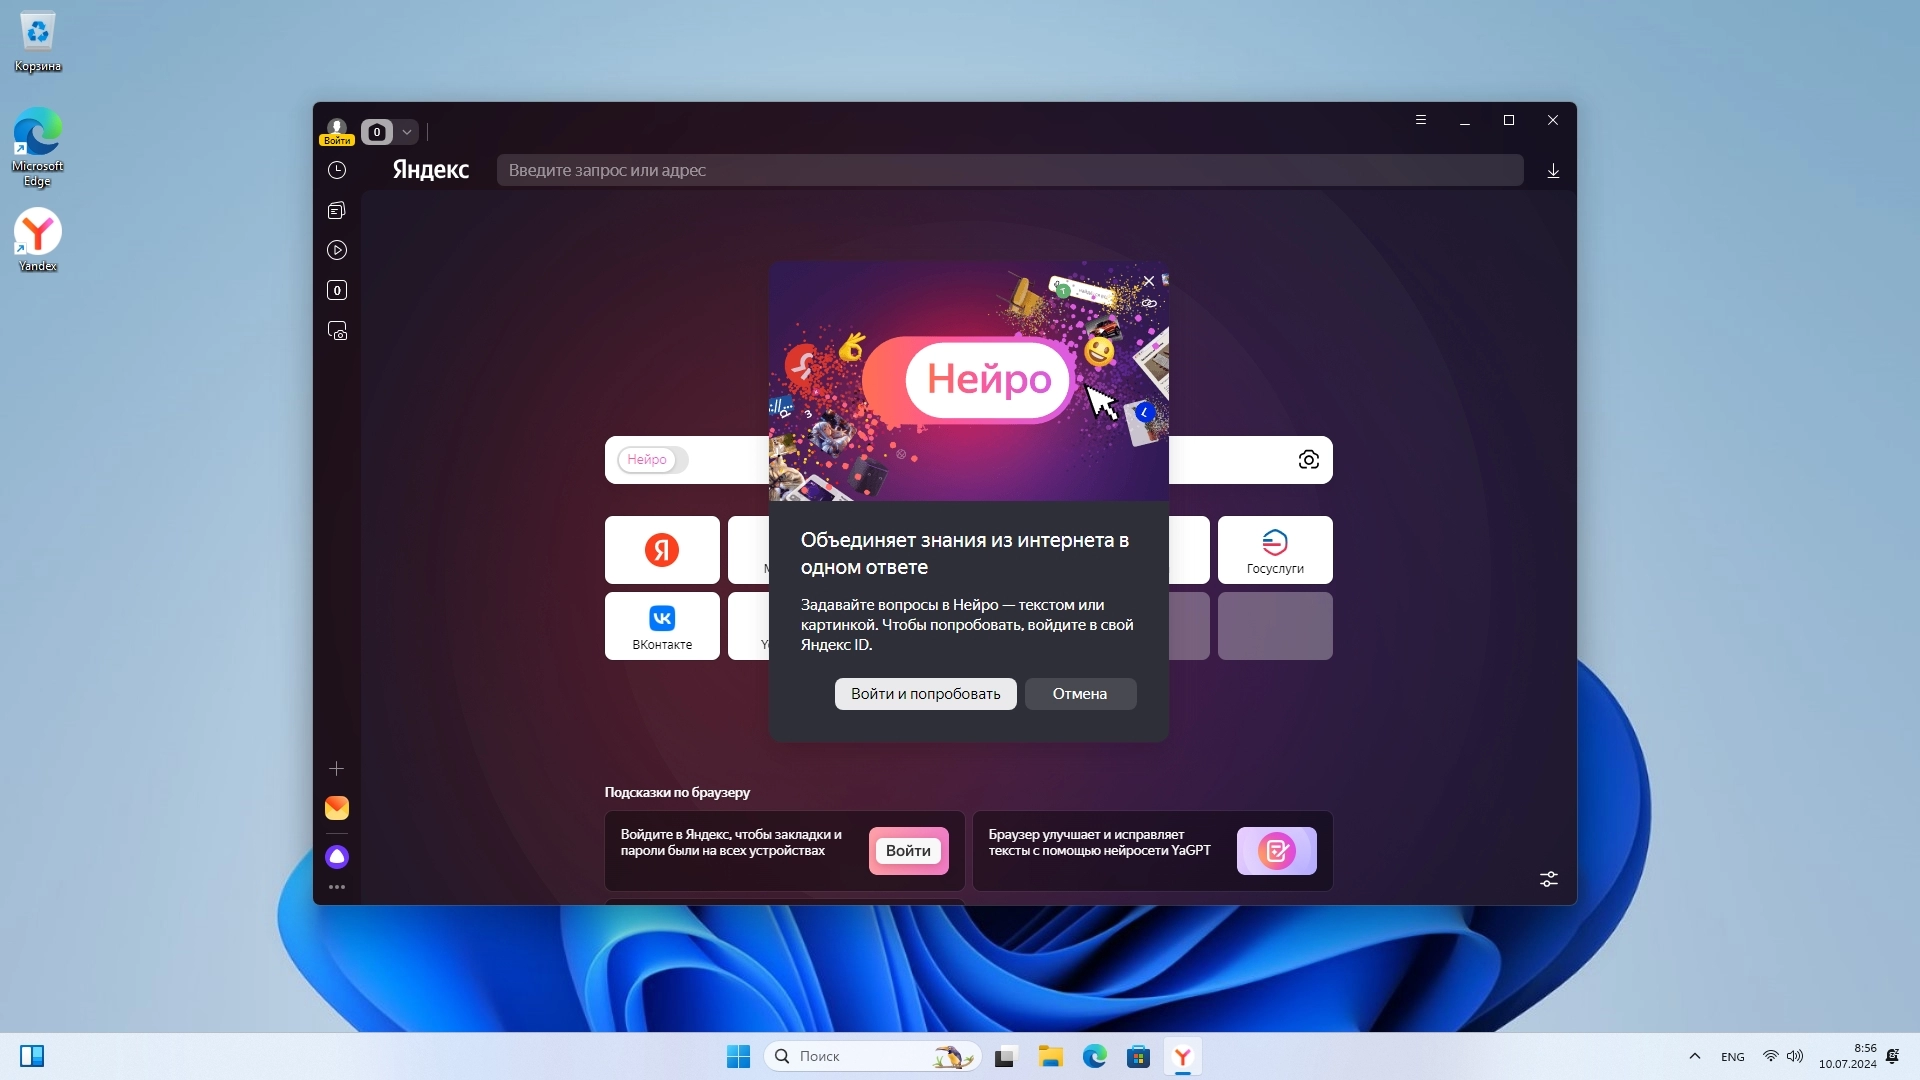Screen dimensions: 1920x1080
Task: Show hidden system tray icons chevron
Action: coord(1694,1056)
